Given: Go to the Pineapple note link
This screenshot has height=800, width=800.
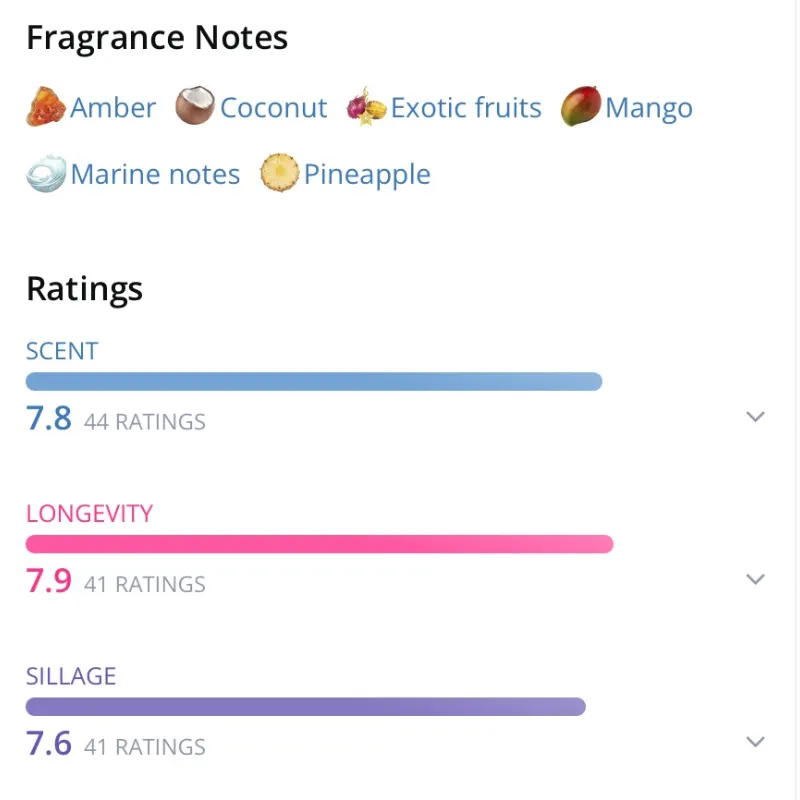Looking at the screenshot, I should [367, 175].
